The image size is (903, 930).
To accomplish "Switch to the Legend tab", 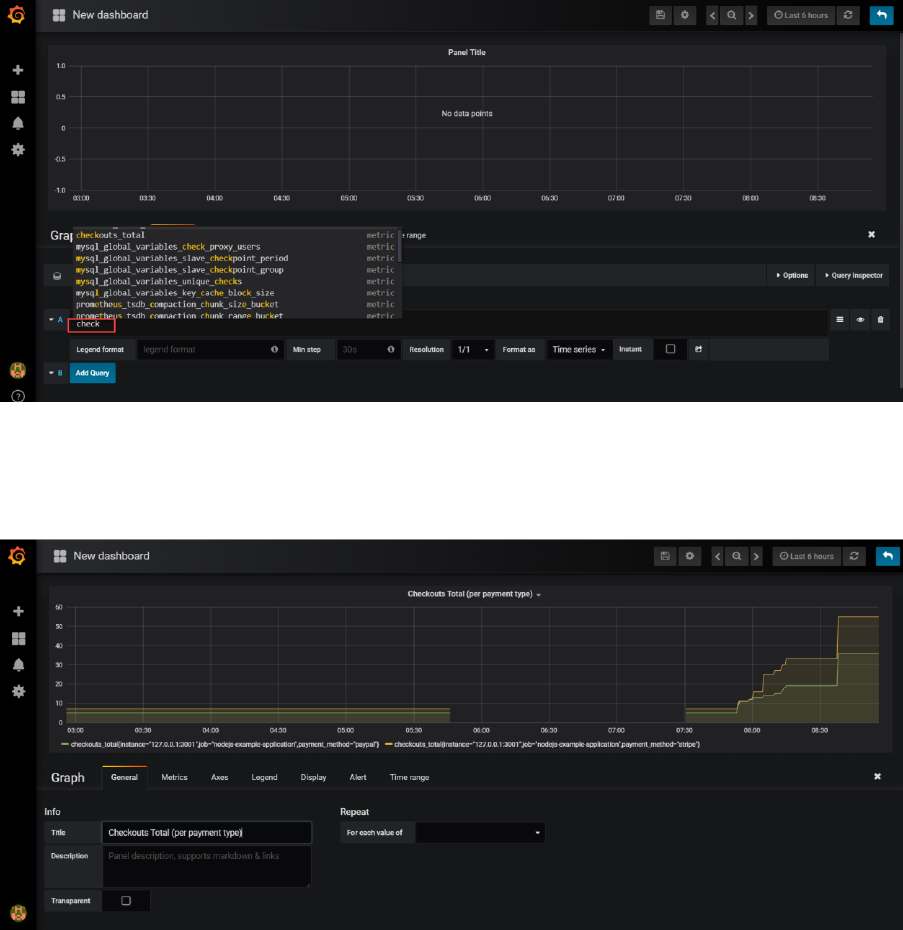I will (x=264, y=777).
